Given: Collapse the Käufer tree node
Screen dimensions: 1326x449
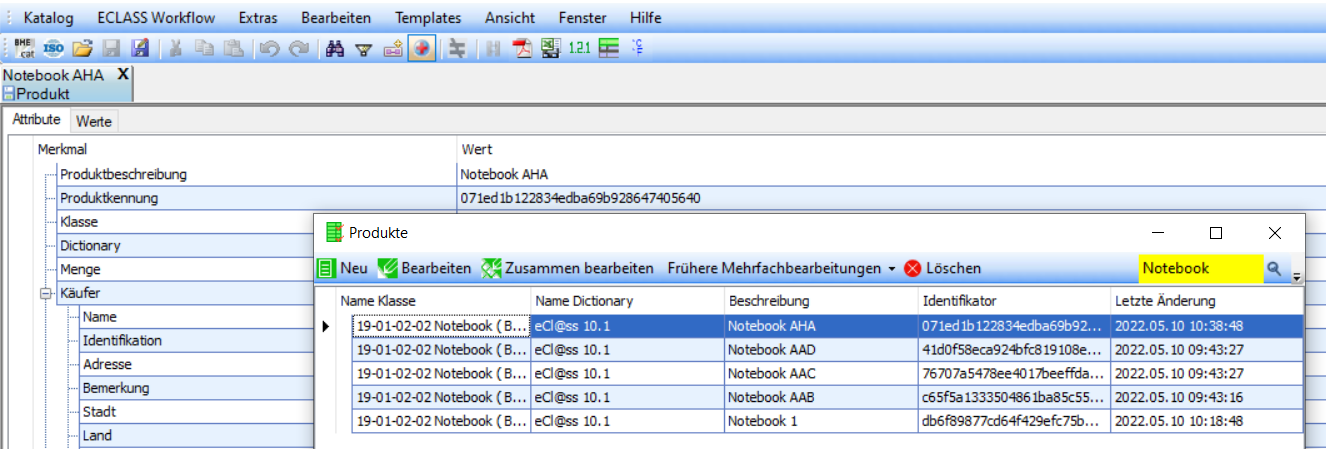Looking at the screenshot, I should (45, 293).
